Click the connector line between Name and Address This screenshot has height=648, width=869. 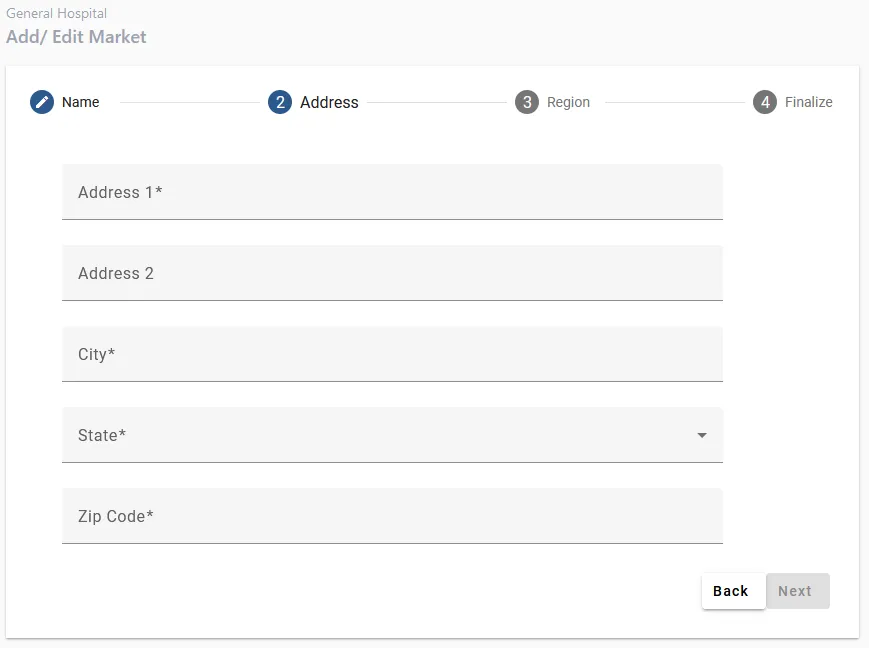pos(189,102)
